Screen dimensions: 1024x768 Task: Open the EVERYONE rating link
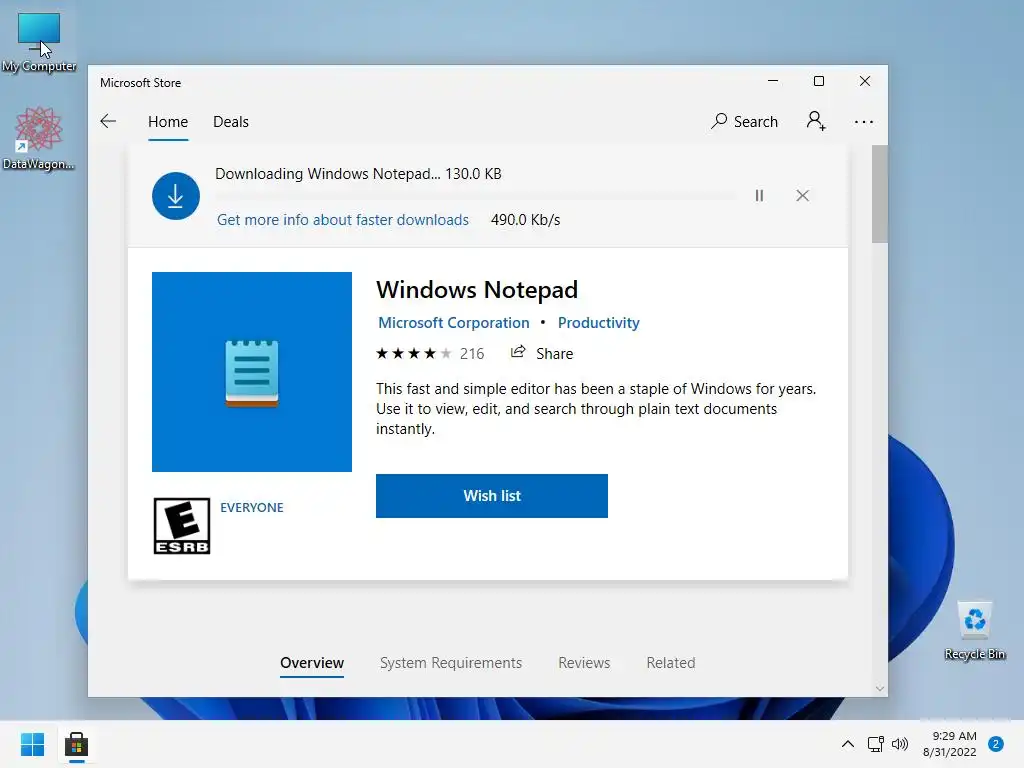point(251,507)
